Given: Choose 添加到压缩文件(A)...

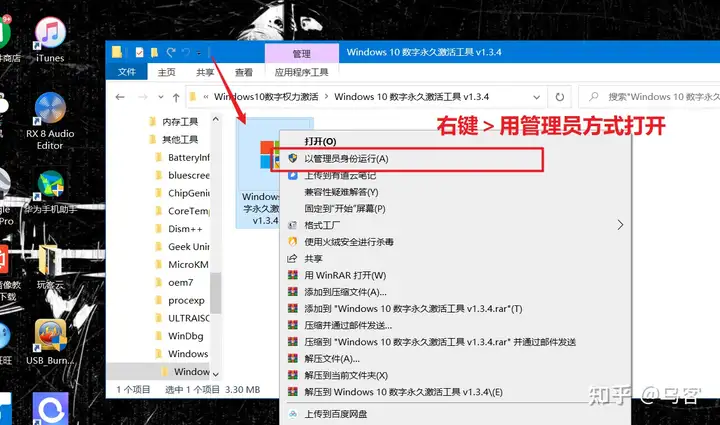Looking at the screenshot, I should coord(345,292).
